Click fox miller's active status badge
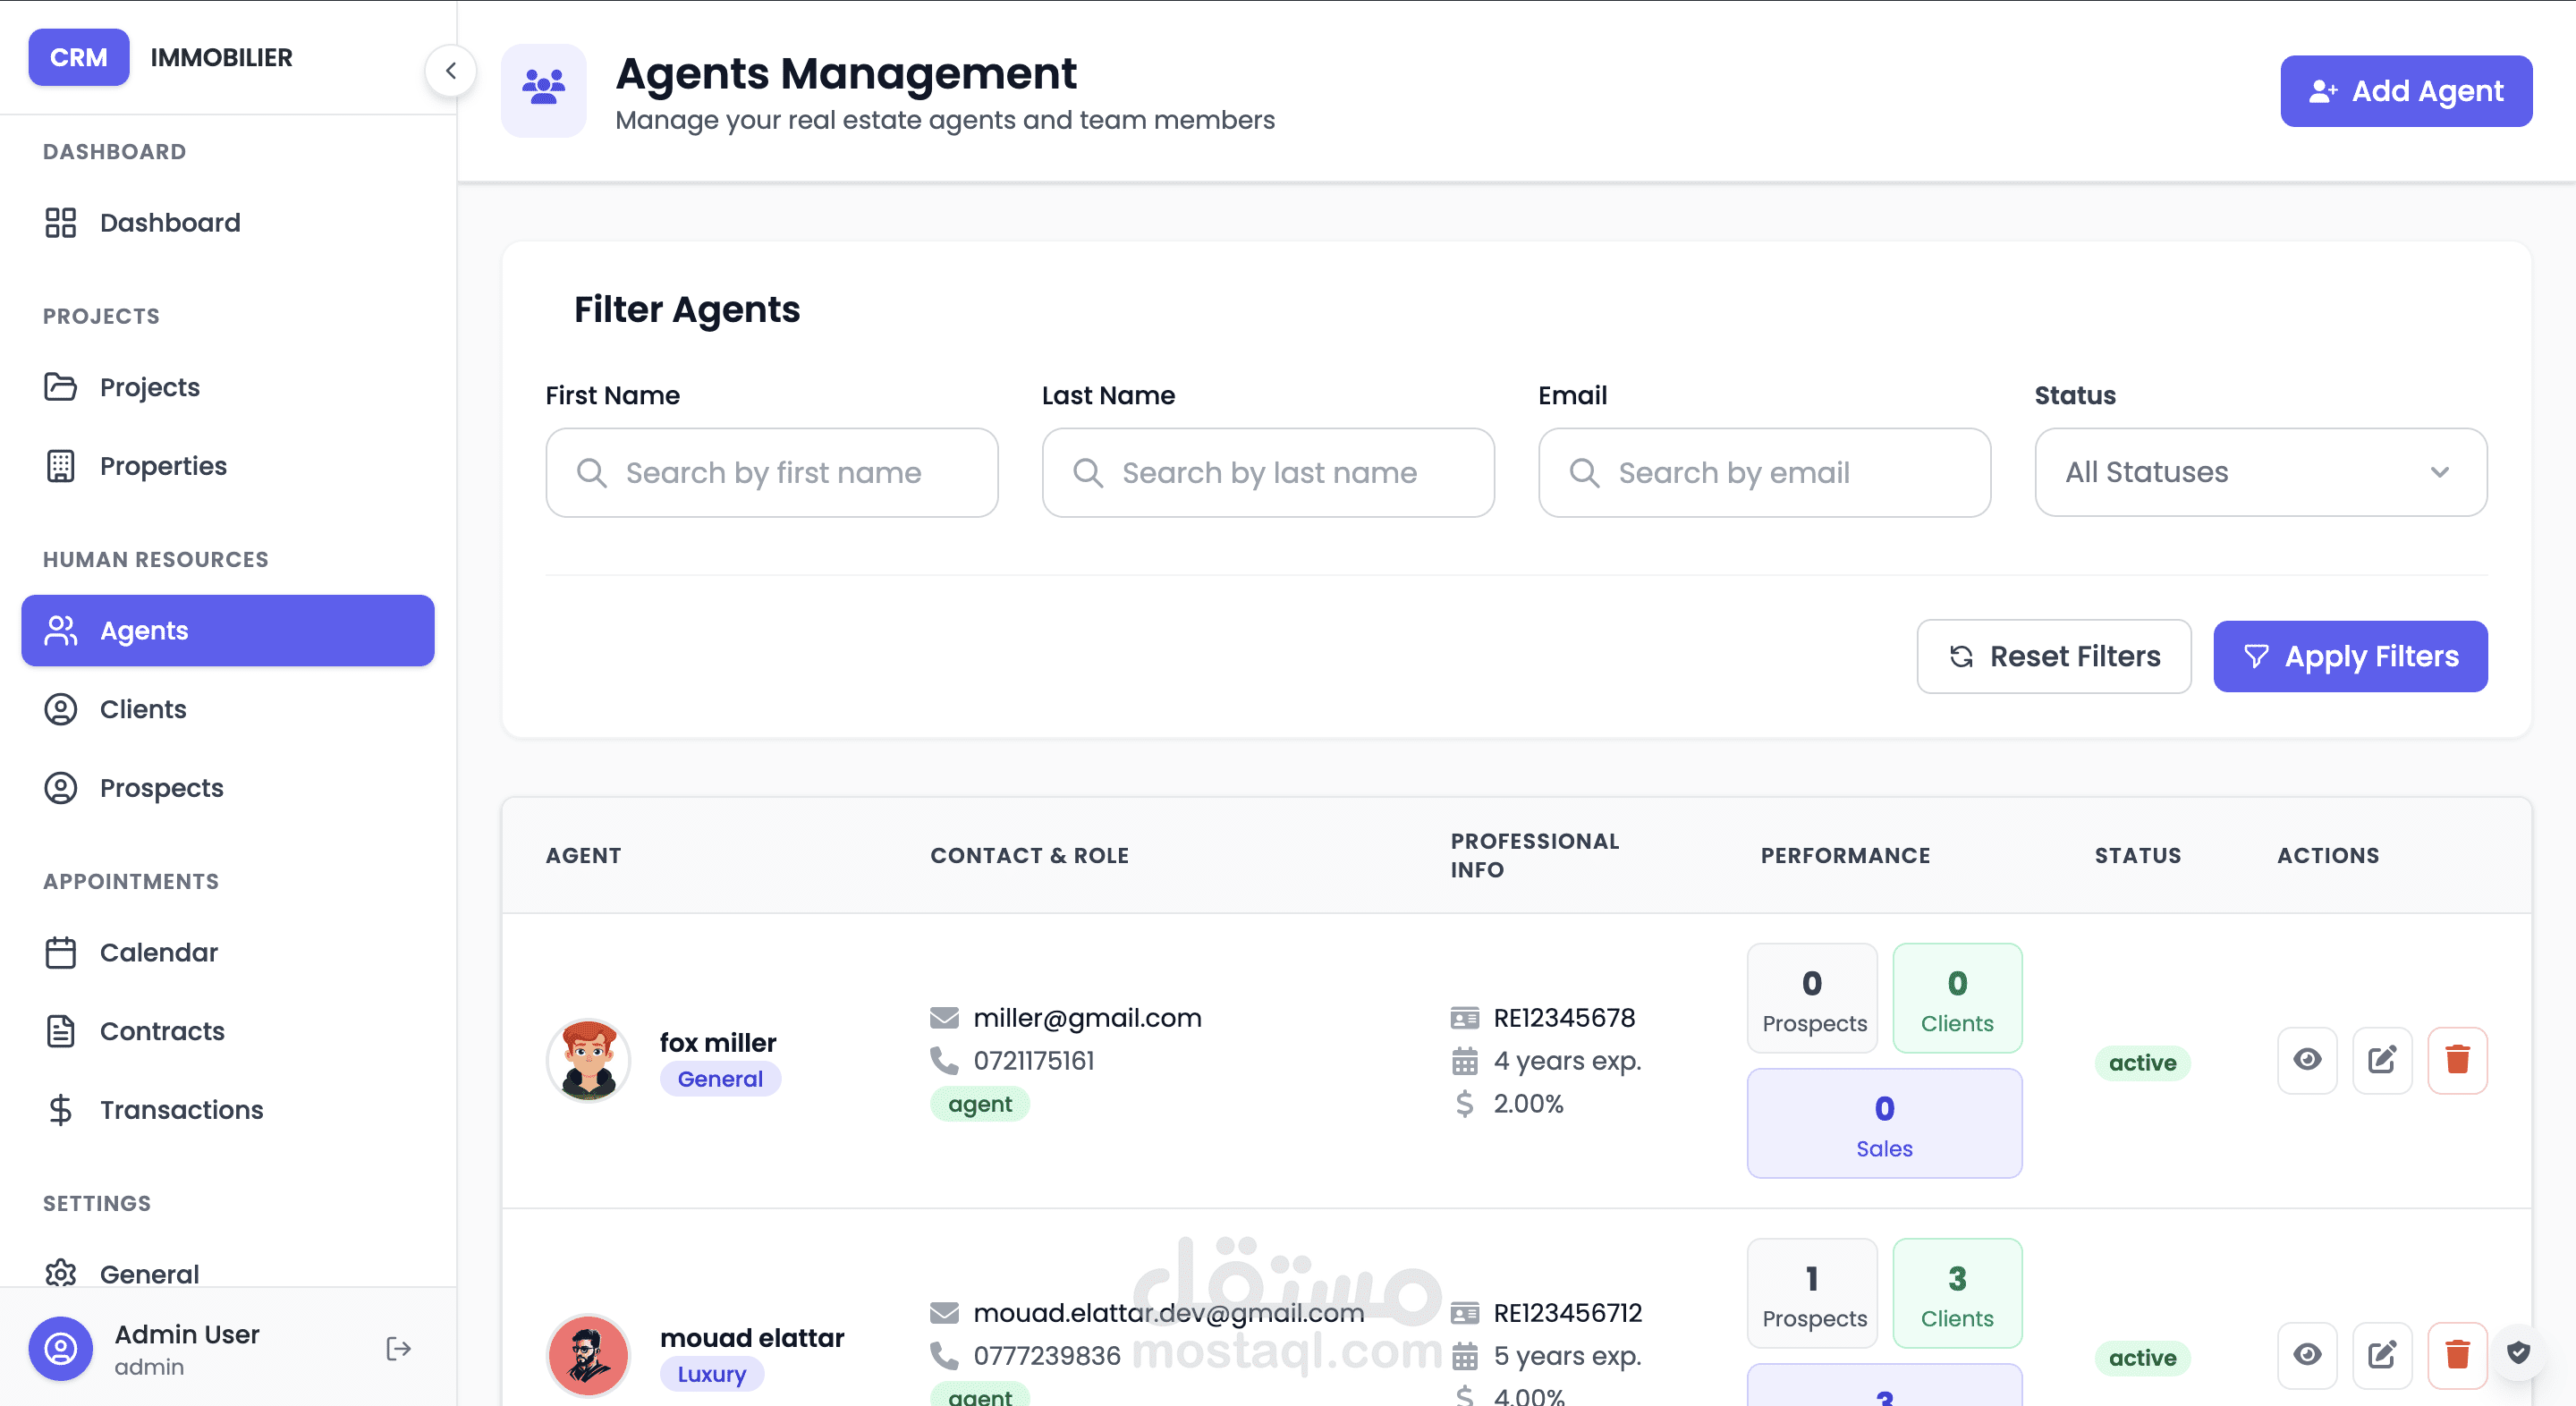The width and height of the screenshot is (2576, 1406). point(2142,1062)
